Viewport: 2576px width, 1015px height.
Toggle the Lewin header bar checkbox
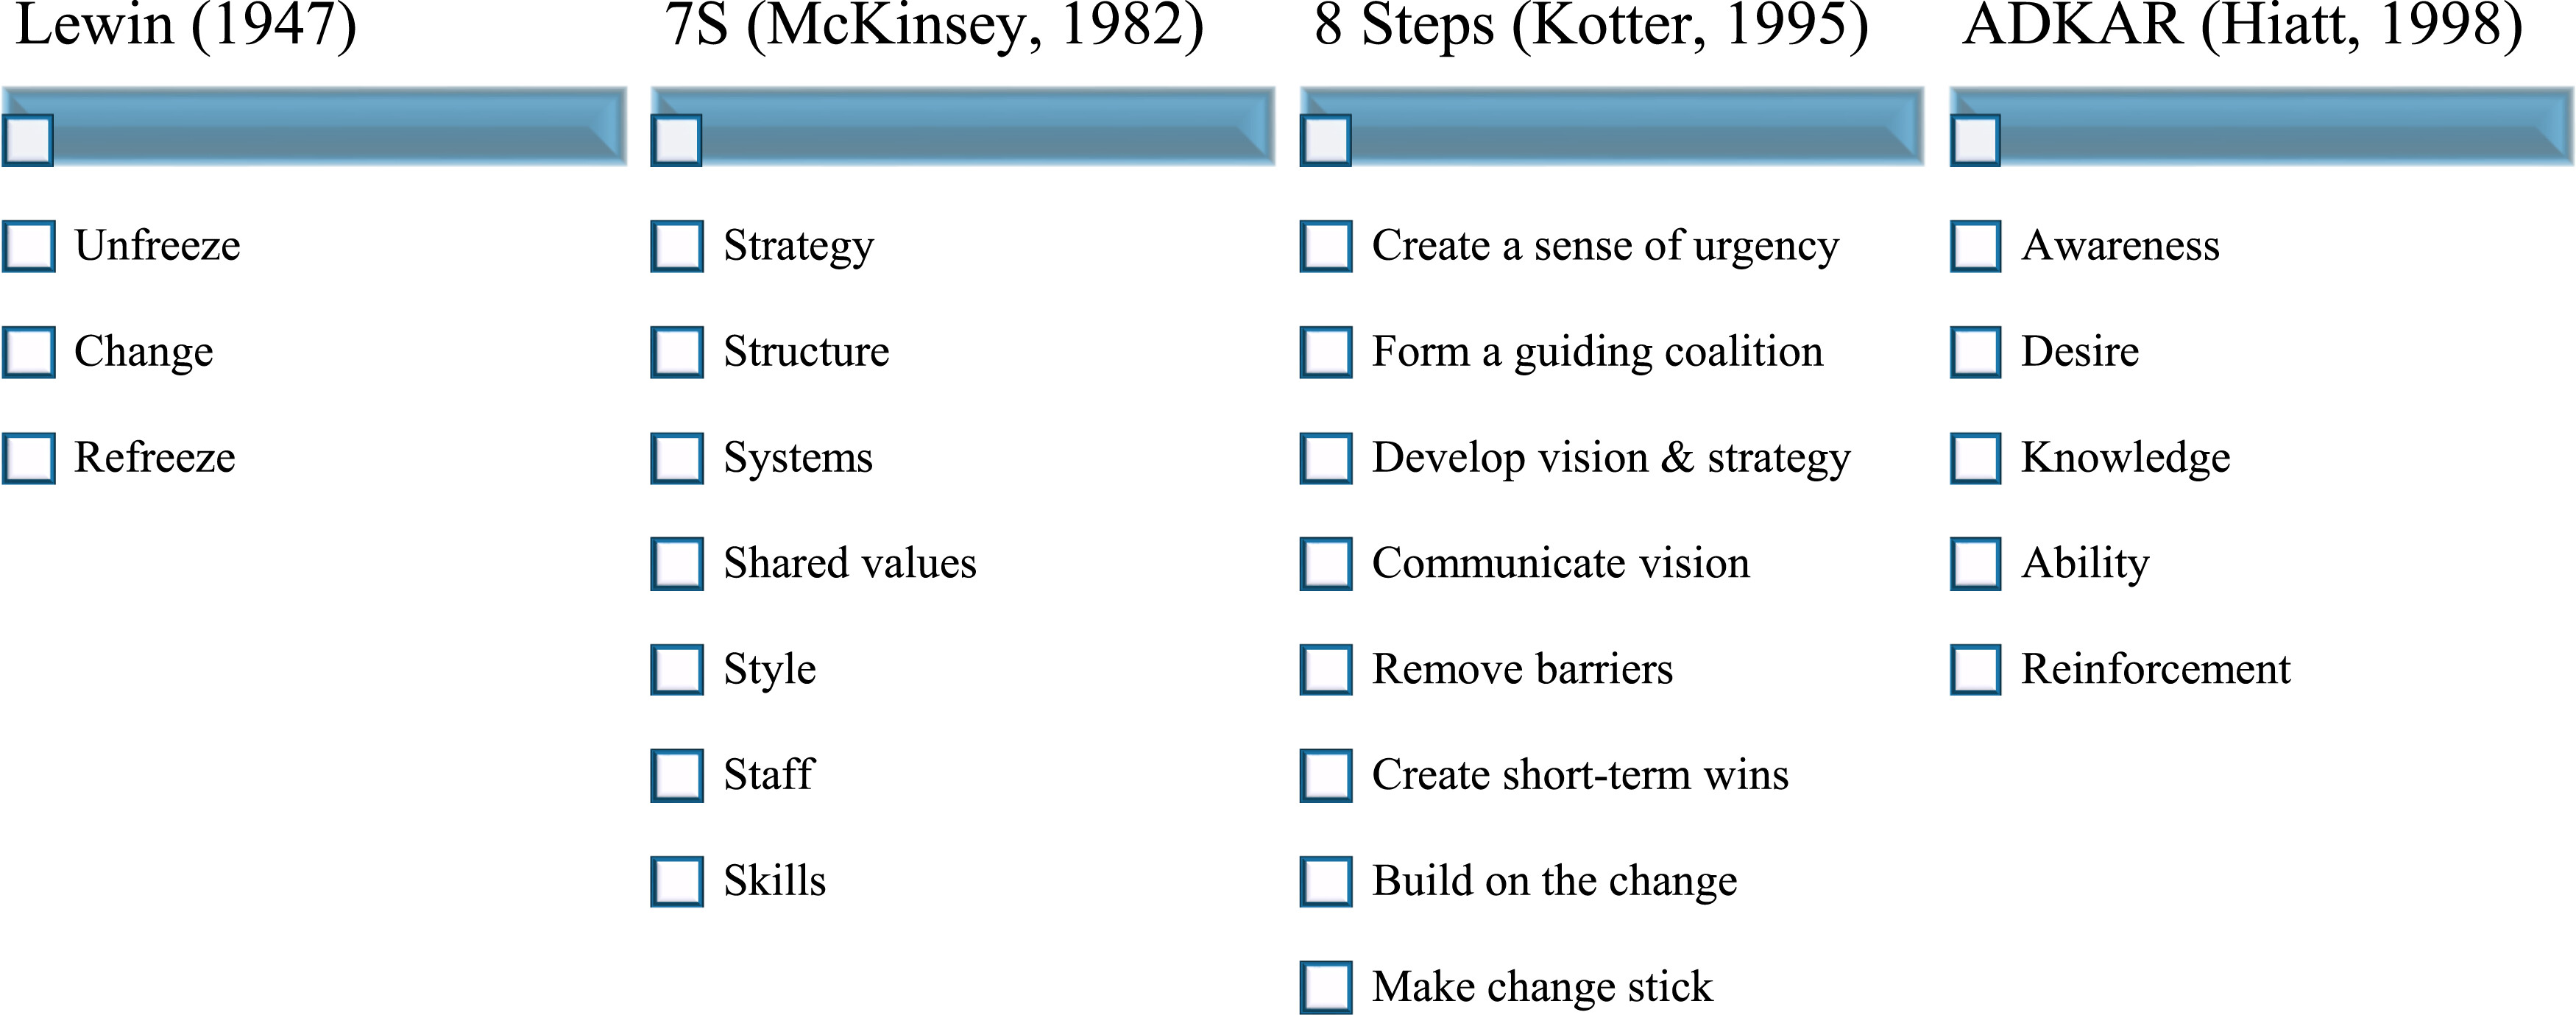(28, 140)
